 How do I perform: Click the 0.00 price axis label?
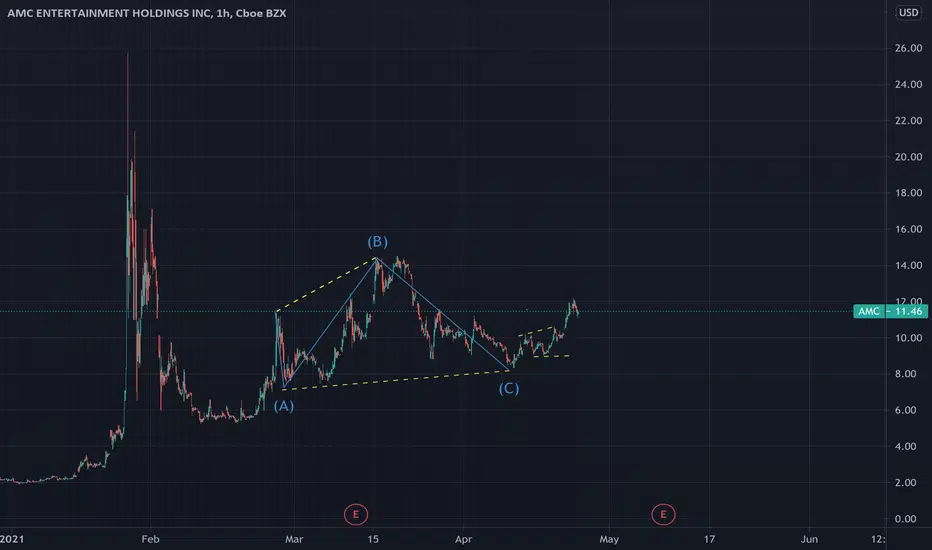pos(908,518)
